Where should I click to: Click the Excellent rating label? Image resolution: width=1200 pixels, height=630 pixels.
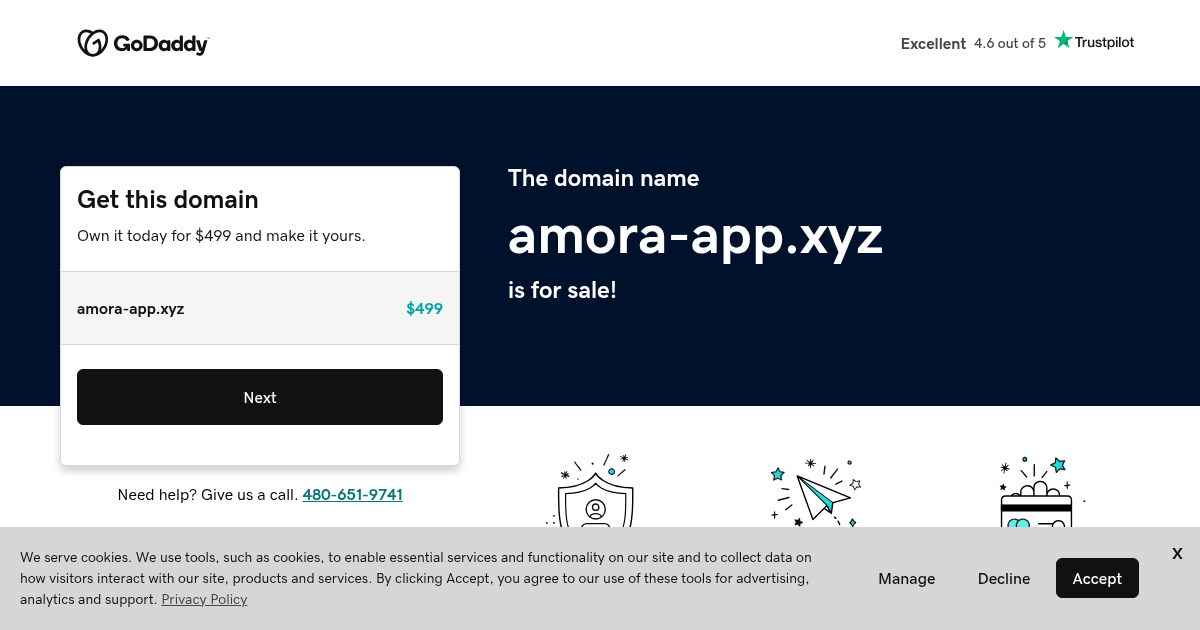coord(933,43)
